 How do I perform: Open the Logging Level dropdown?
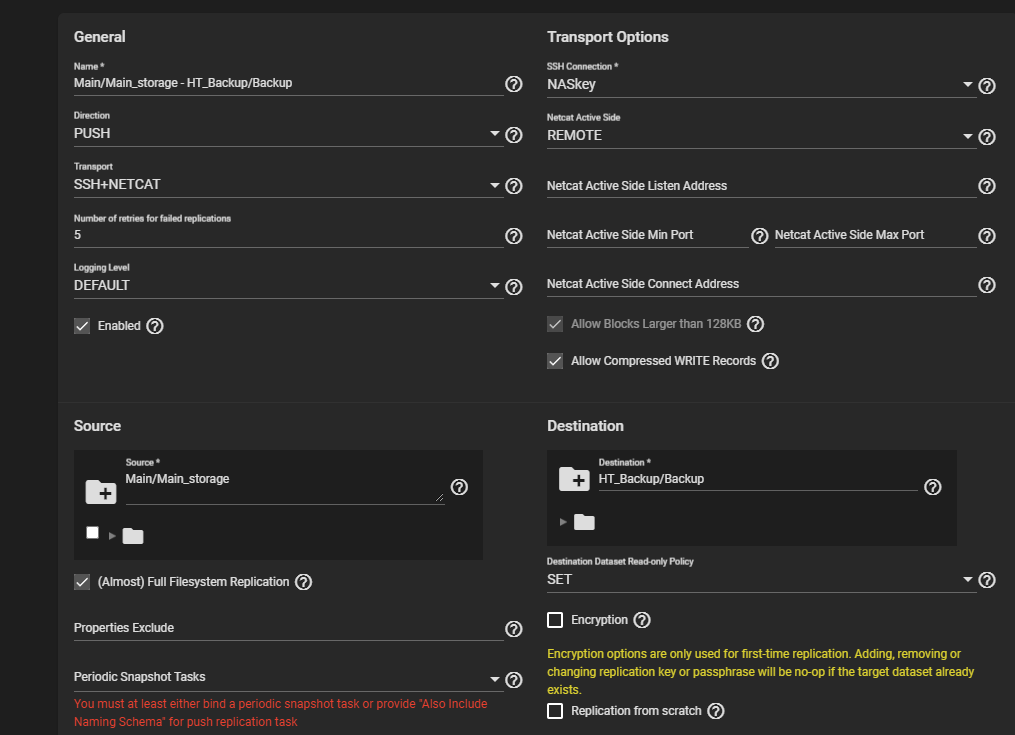coord(287,286)
